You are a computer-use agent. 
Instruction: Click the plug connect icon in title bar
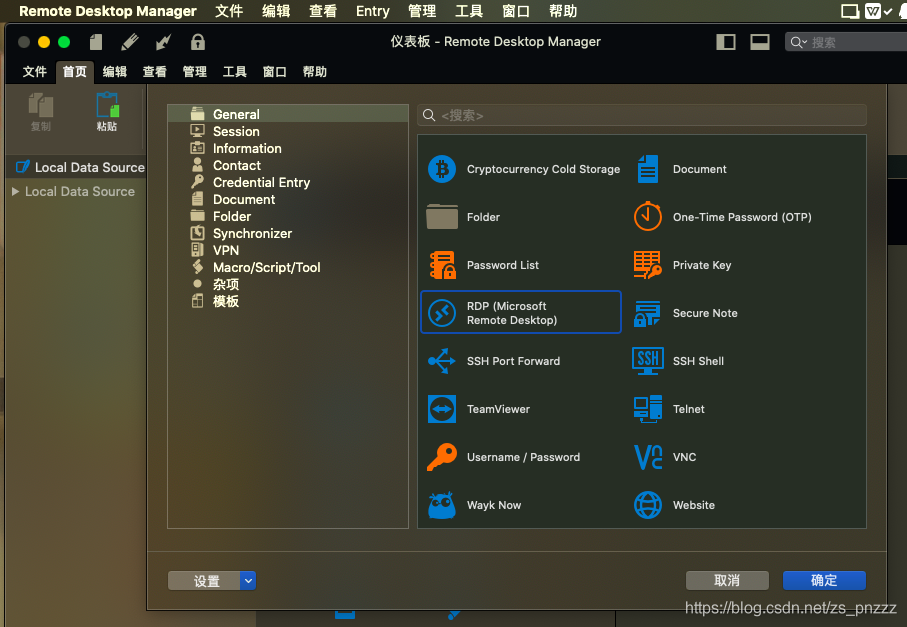tap(164, 42)
